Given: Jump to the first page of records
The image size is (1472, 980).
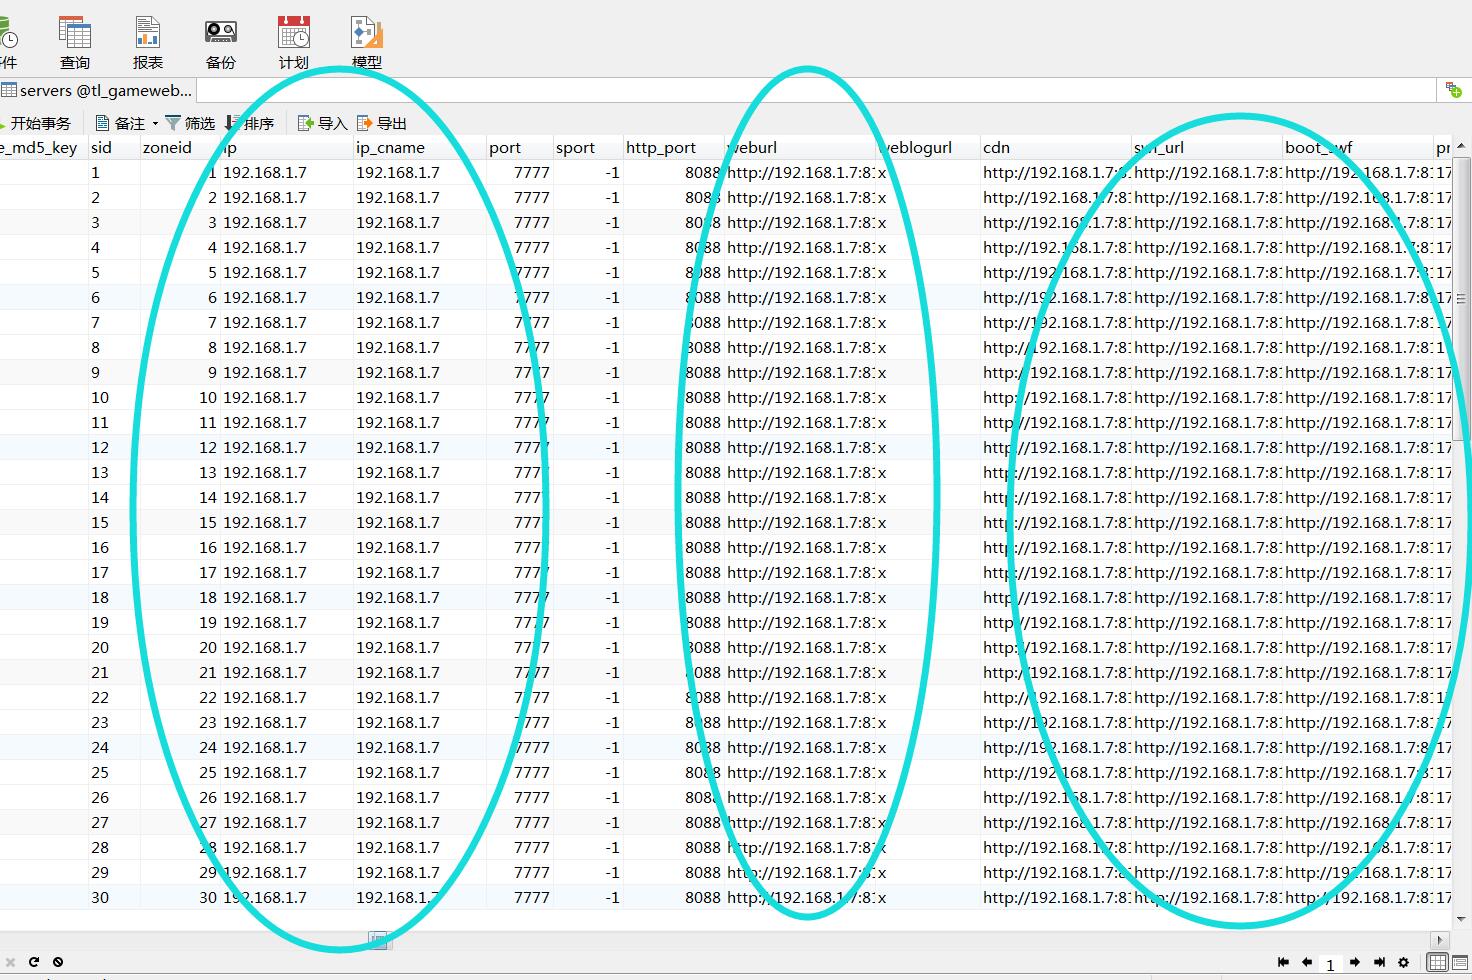Looking at the screenshot, I should pos(1283,962).
